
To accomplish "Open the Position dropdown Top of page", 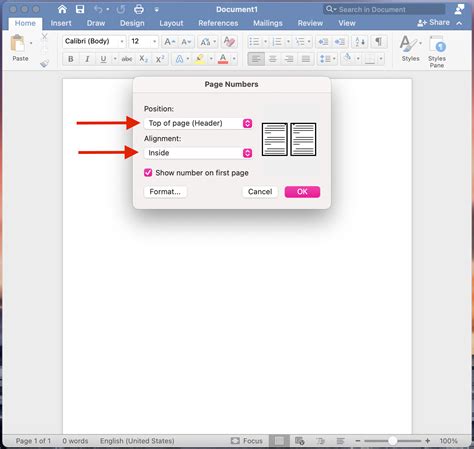I will click(198, 123).
